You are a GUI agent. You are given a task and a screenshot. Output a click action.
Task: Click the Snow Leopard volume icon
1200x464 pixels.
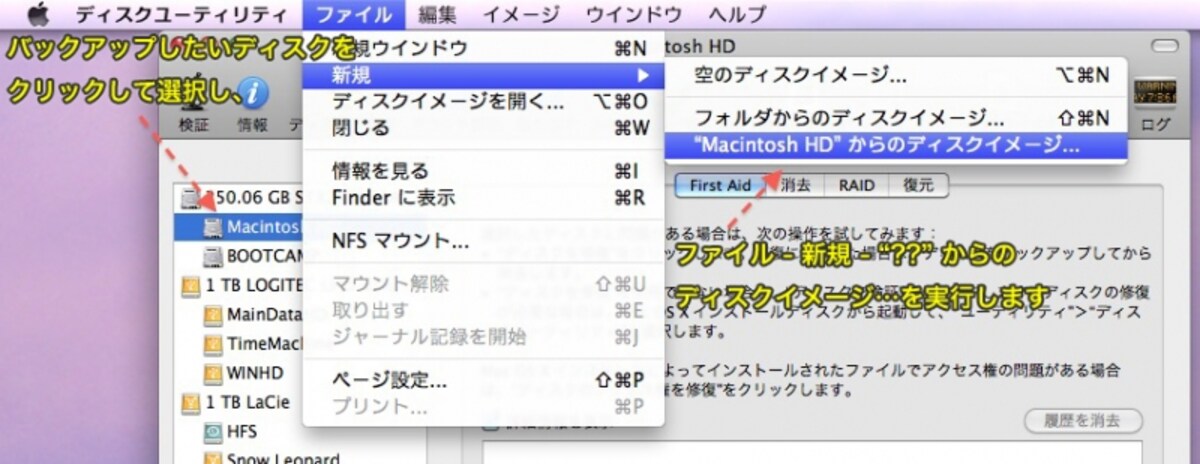click(x=212, y=458)
